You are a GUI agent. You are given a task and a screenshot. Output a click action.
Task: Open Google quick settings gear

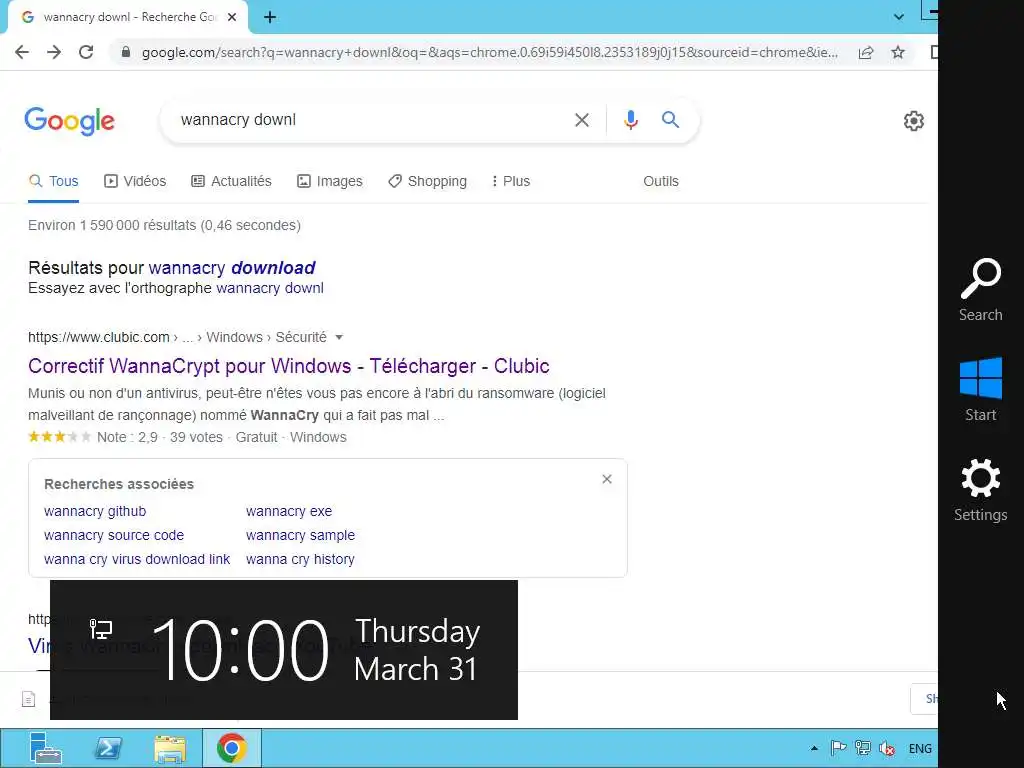click(914, 121)
